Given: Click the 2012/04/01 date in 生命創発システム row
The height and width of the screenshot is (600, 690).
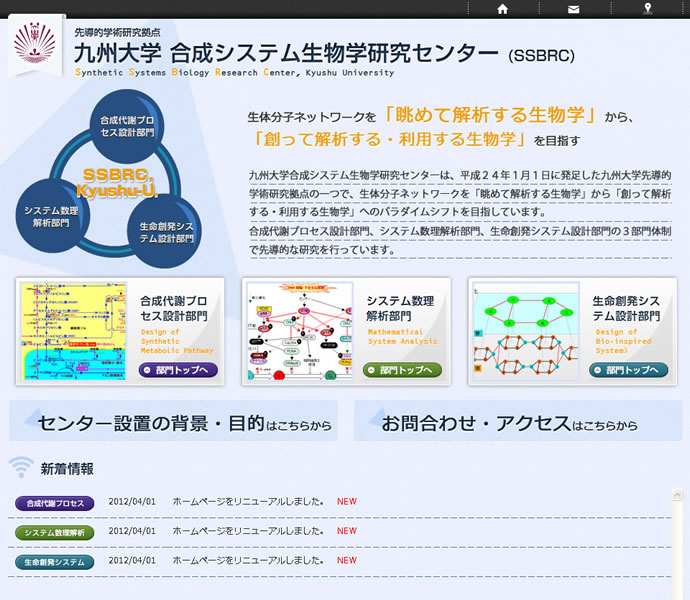Looking at the screenshot, I should 132,560.
